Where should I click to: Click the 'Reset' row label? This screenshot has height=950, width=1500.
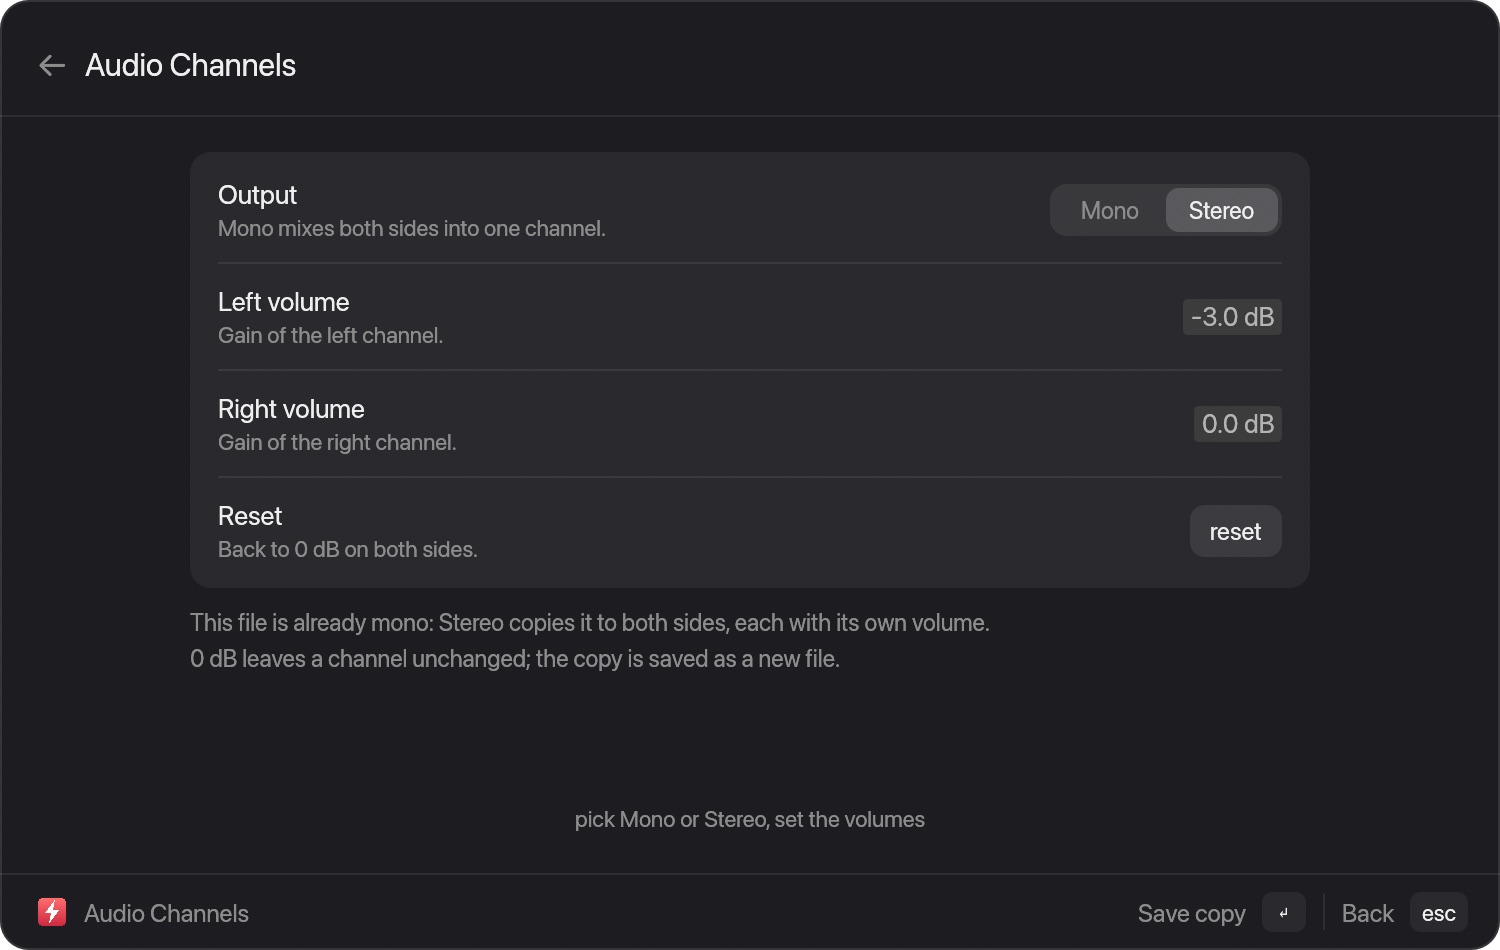point(250,516)
